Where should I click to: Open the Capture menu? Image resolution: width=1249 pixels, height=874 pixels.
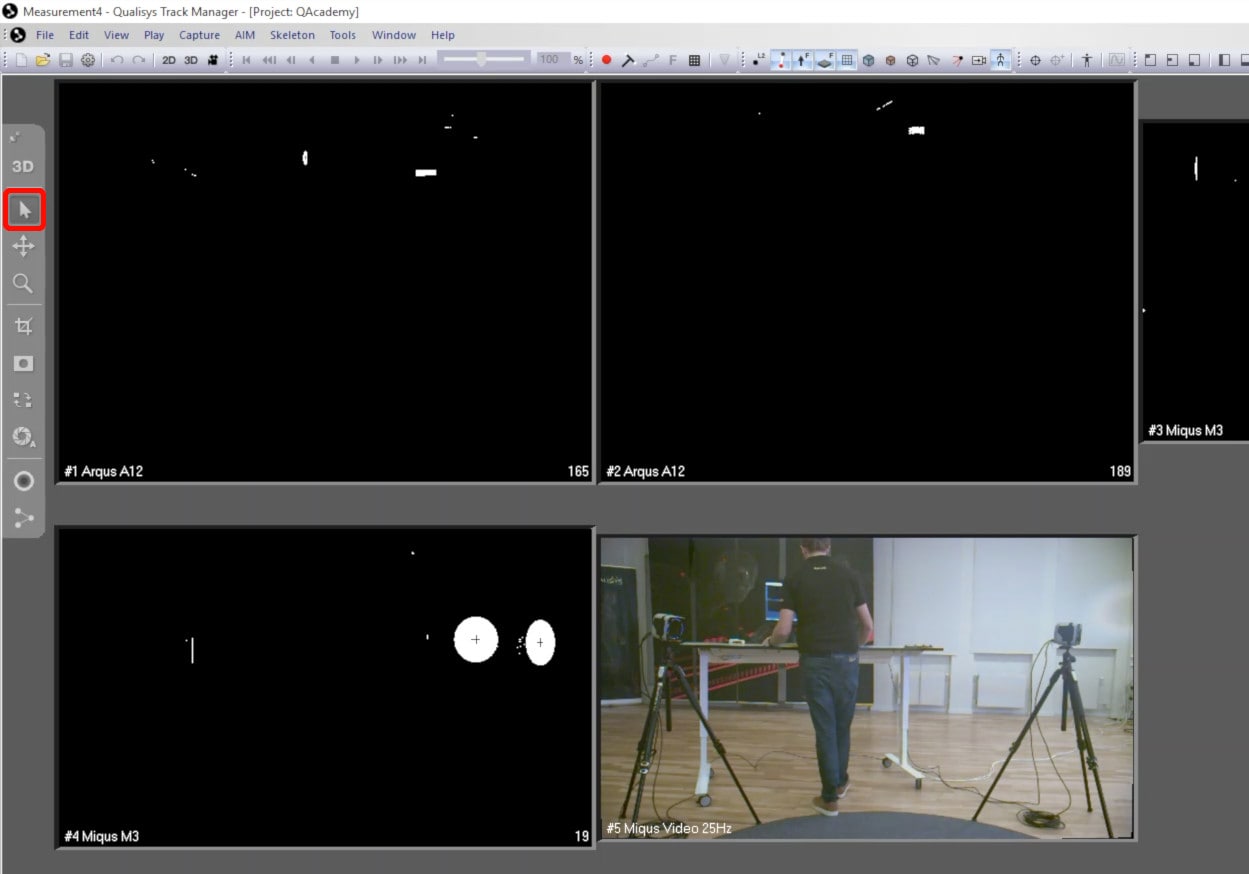[x=199, y=35]
